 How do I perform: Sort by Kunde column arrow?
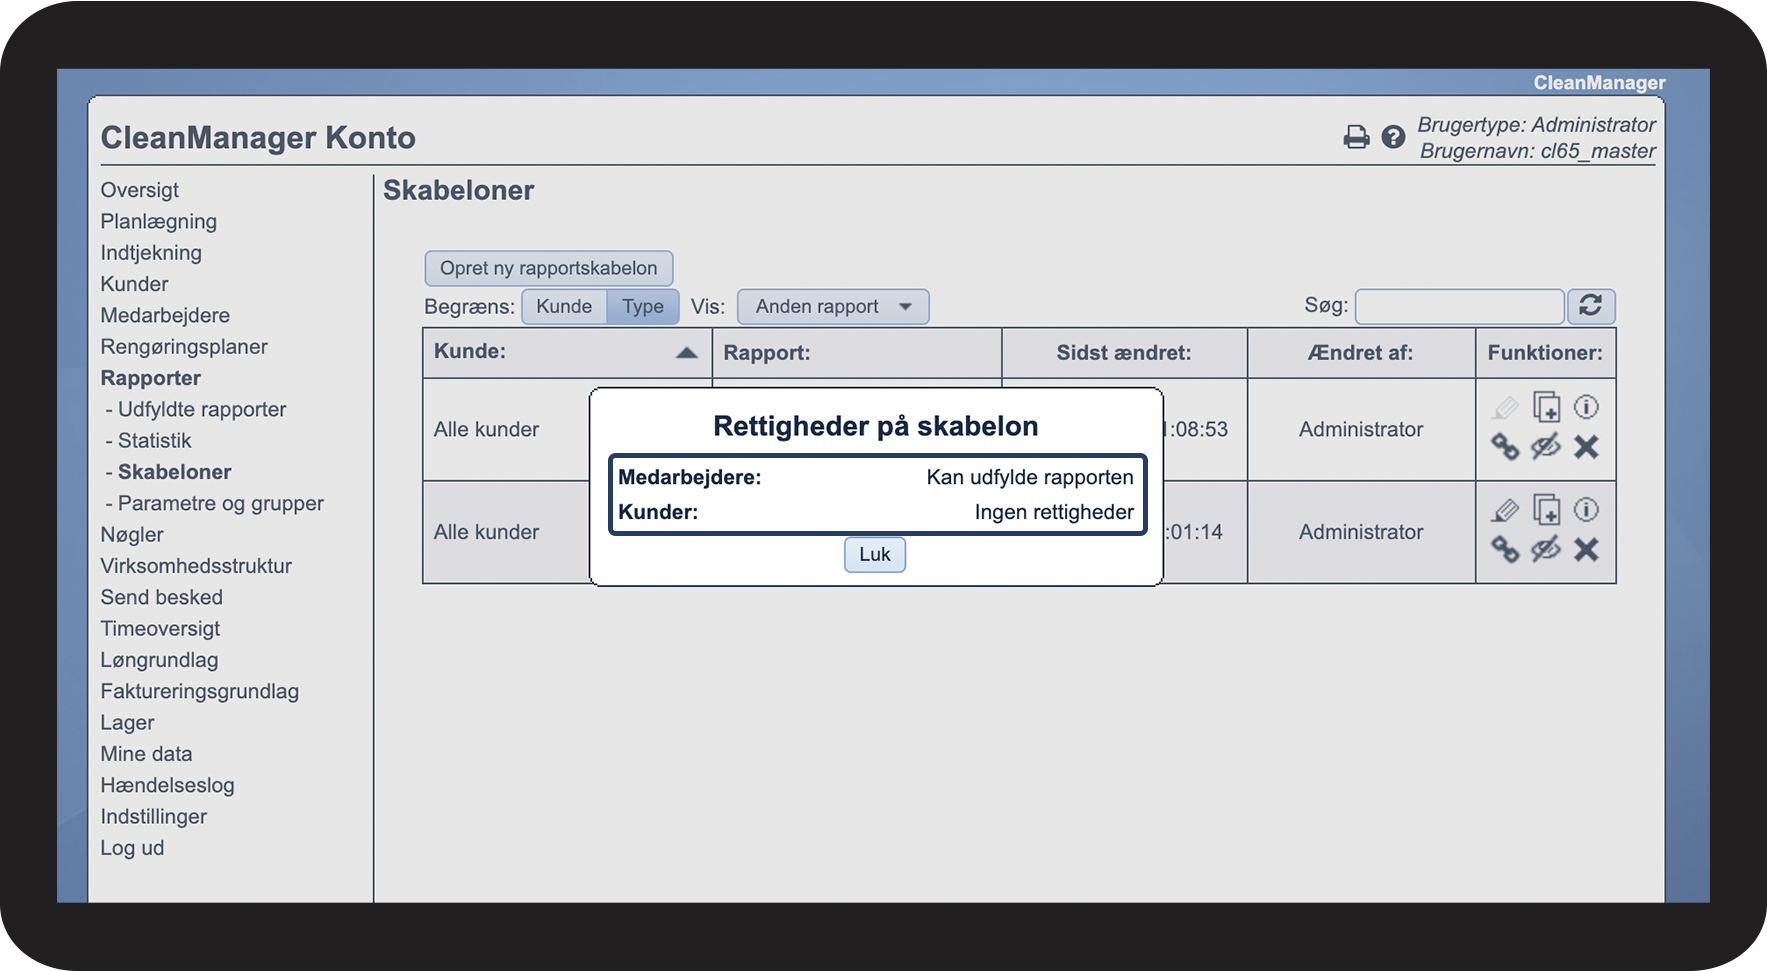pyautogui.click(x=686, y=352)
